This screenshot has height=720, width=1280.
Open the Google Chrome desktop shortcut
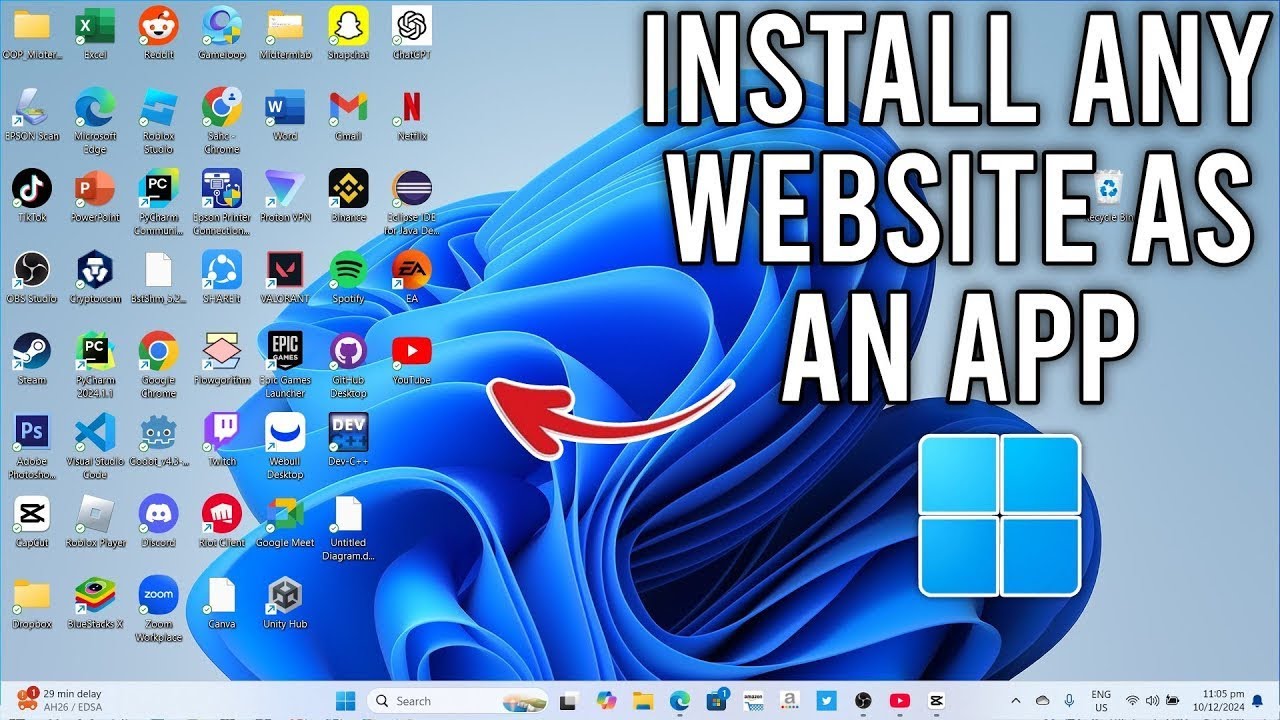click(158, 363)
